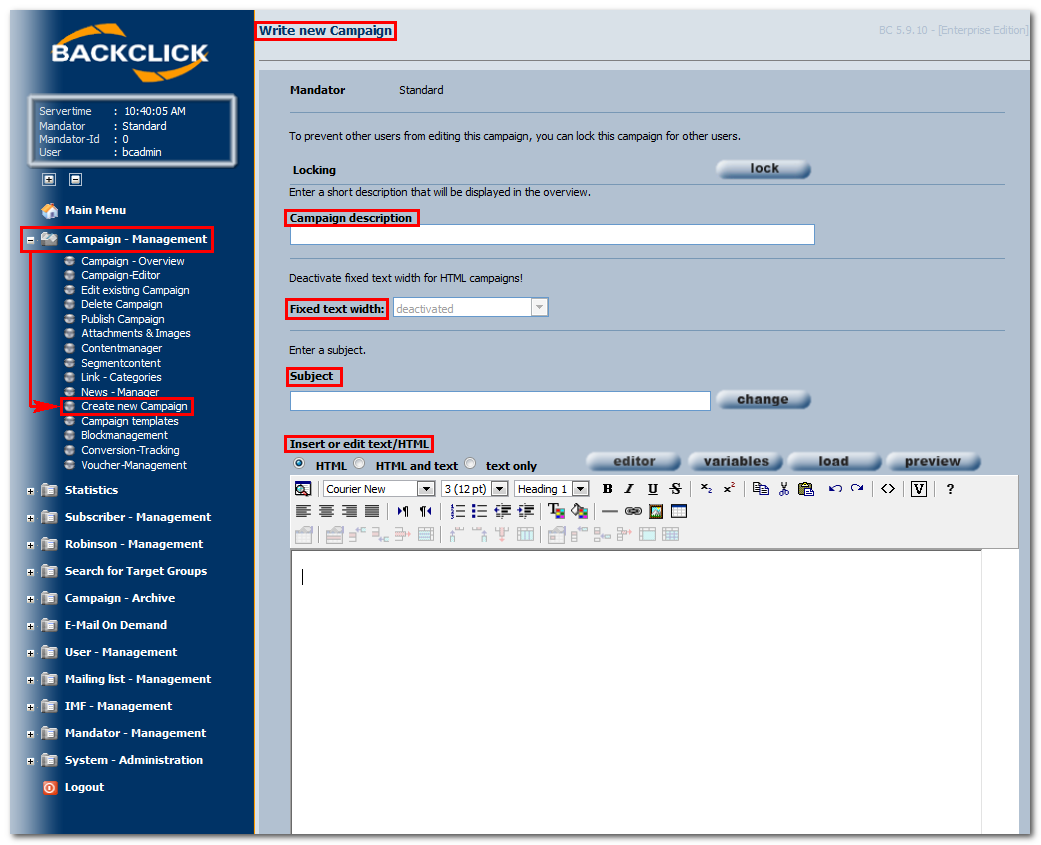Viewport: 1041px width, 845px height.
Task: Decrease text indent
Action: [x=503, y=511]
